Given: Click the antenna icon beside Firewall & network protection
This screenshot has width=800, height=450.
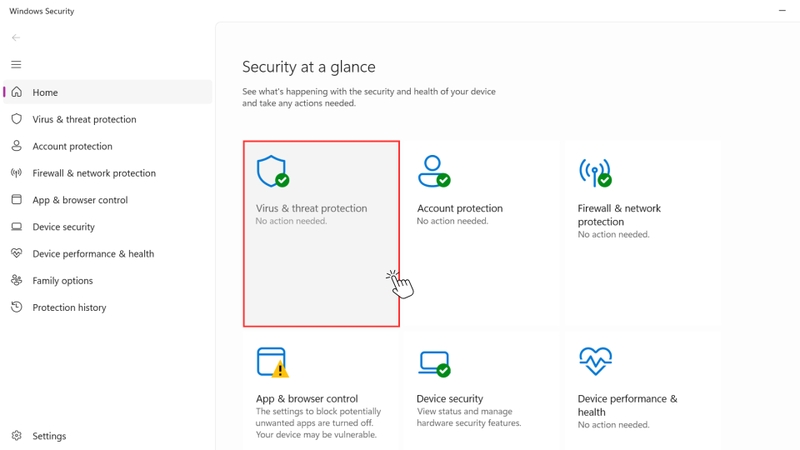Looking at the screenshot, I should (x=17, y=173).
